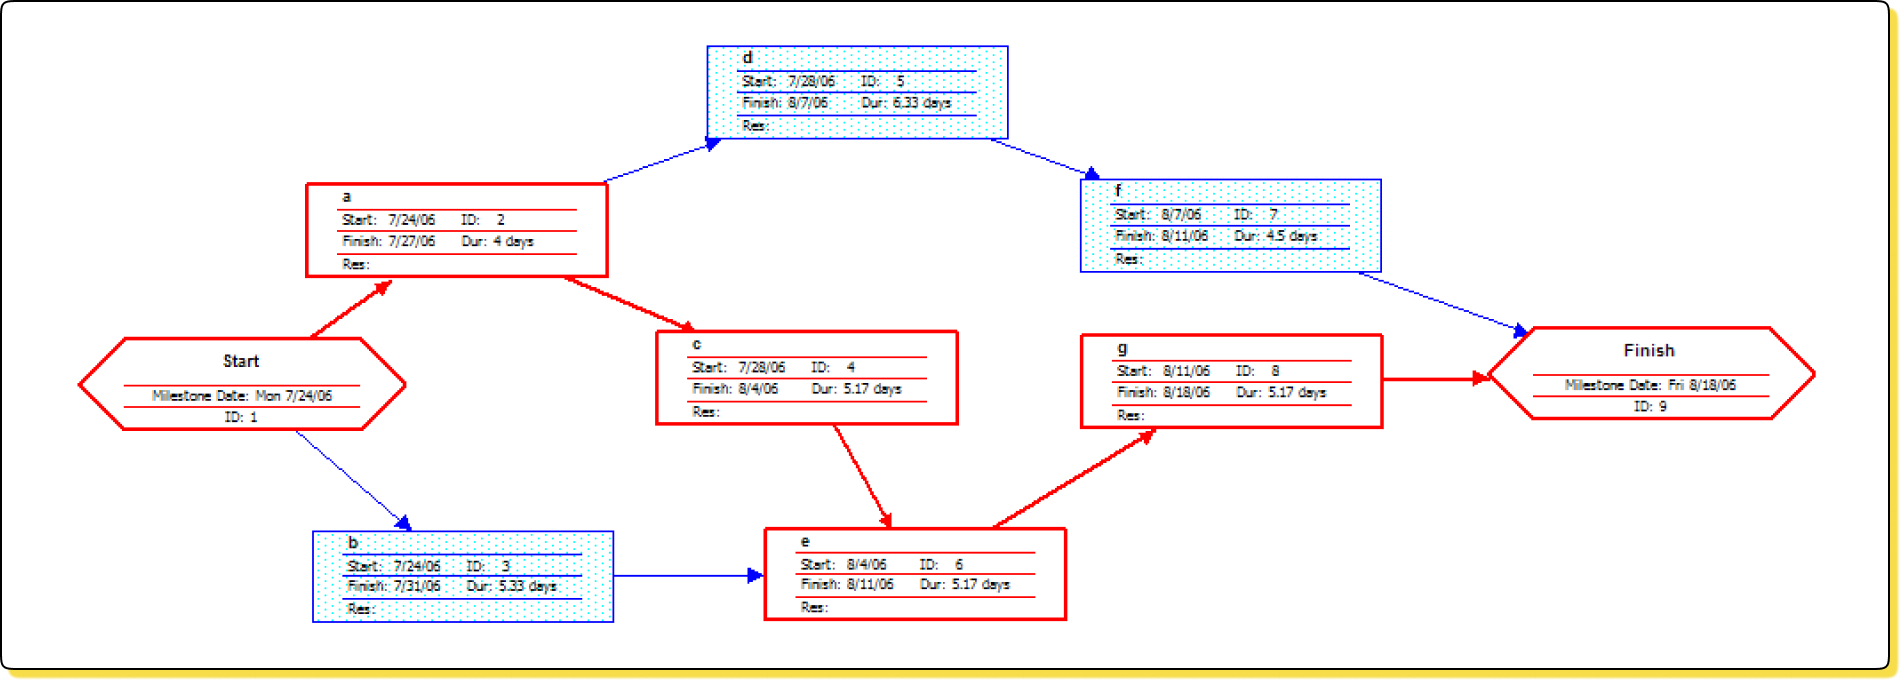Select the blue arrow from b to e
This screenshot has height=681, width=1901.
[688, 576]
